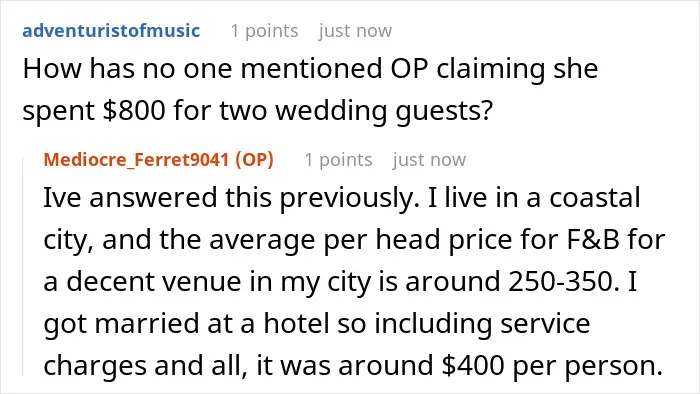Click the word 'wedding' in the top comment

point(331,111)
